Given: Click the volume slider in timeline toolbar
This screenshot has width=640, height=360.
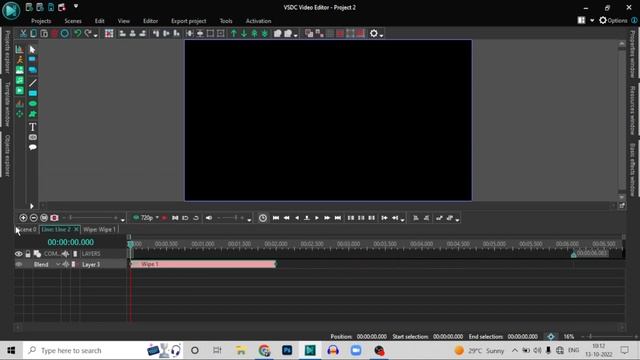Looking at the screenshot, I should pyautogui.click(x=231, y=218).
